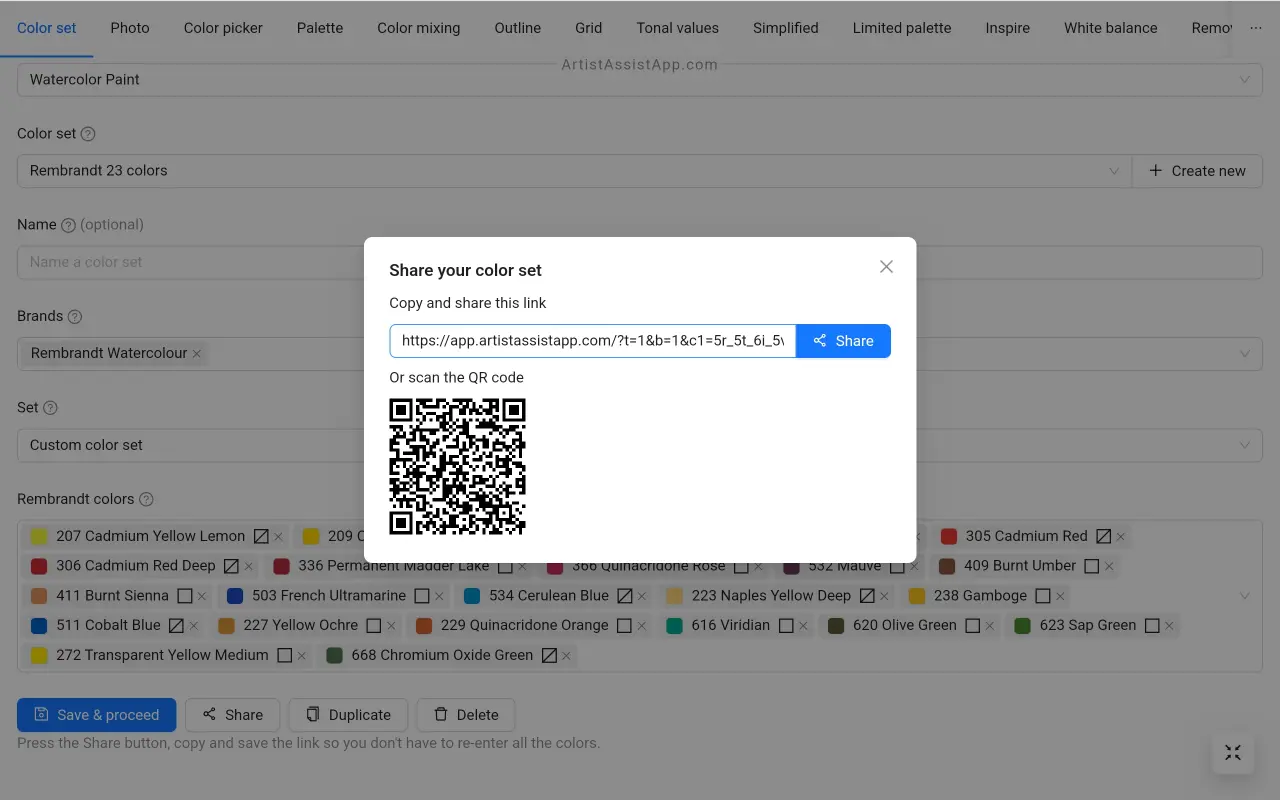This screenshot has width=1280, height=800.
Task: Click the Create new button
Action: click(1197, 171)
